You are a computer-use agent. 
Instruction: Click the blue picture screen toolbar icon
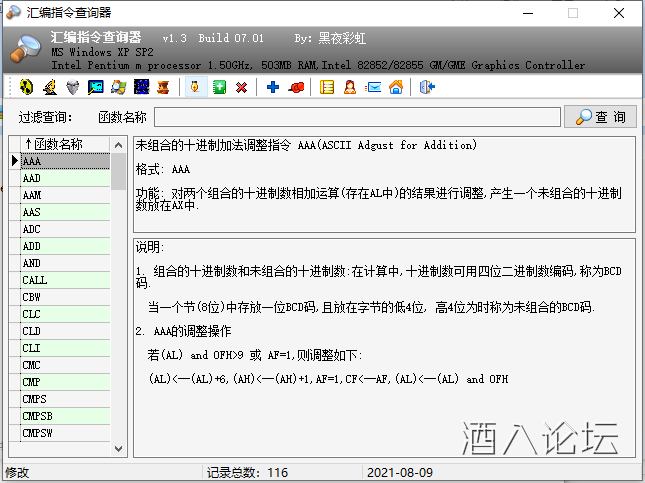click(x=95, y=87)
